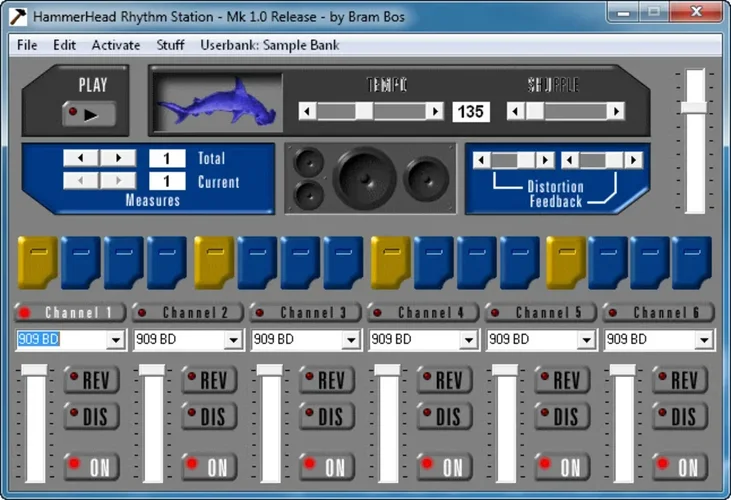Select the Channel 2 button

click(x=188, y=312)
